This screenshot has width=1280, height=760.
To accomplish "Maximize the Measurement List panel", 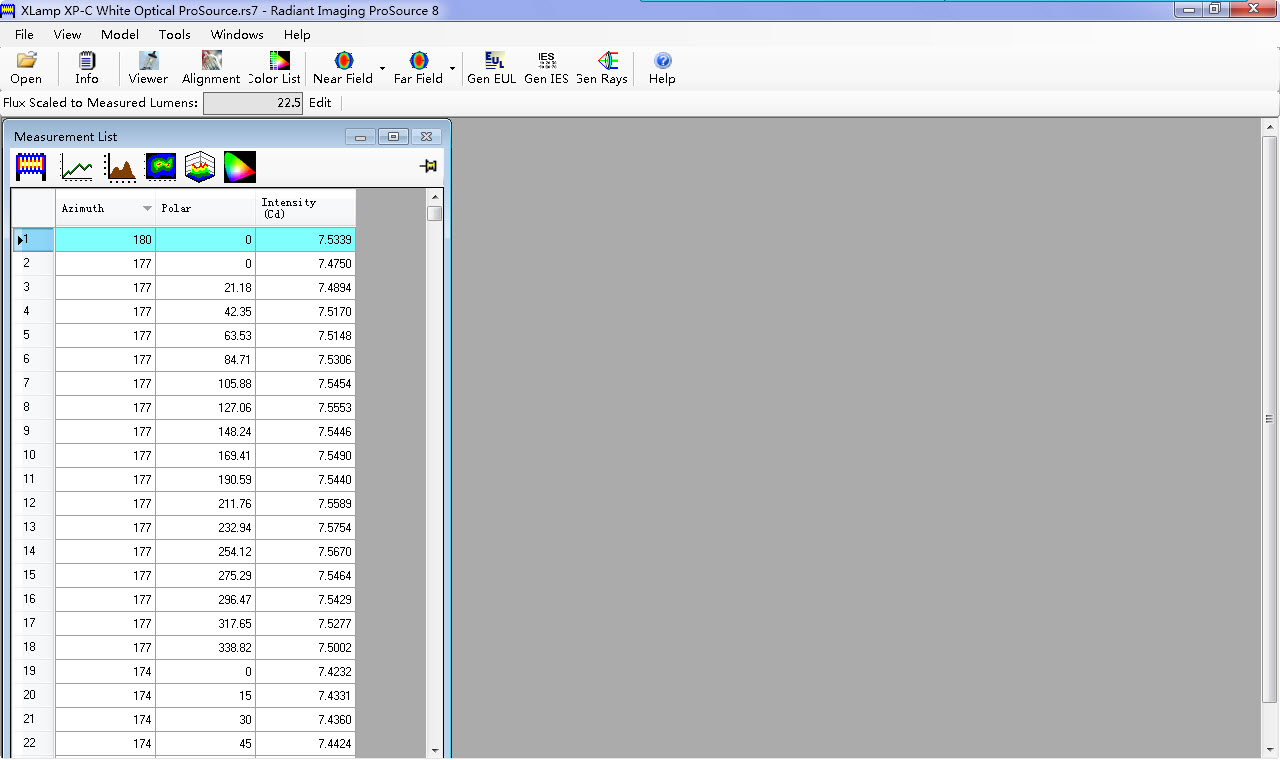I will click(x=393, y=136).
